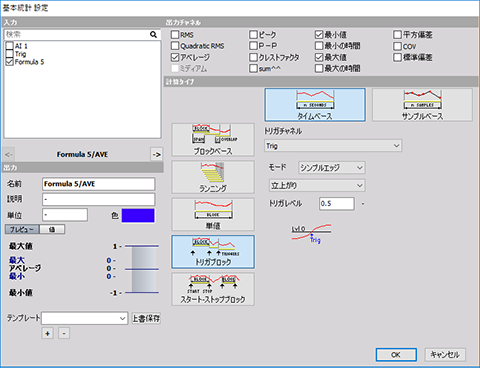The height and width of the screenshot is (368, 480).
Task: Click the 検索 search input field
Action: (77, 34)
